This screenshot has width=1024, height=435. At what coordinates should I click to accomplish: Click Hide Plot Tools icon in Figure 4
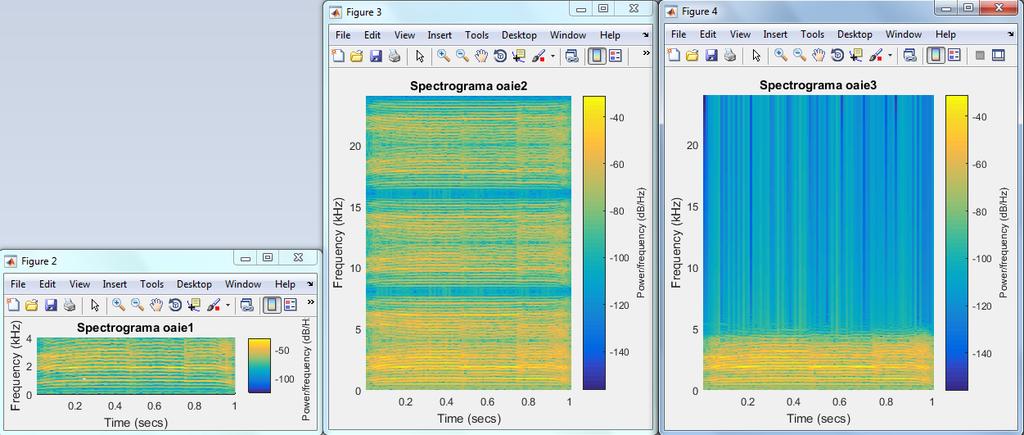point(980,56)
